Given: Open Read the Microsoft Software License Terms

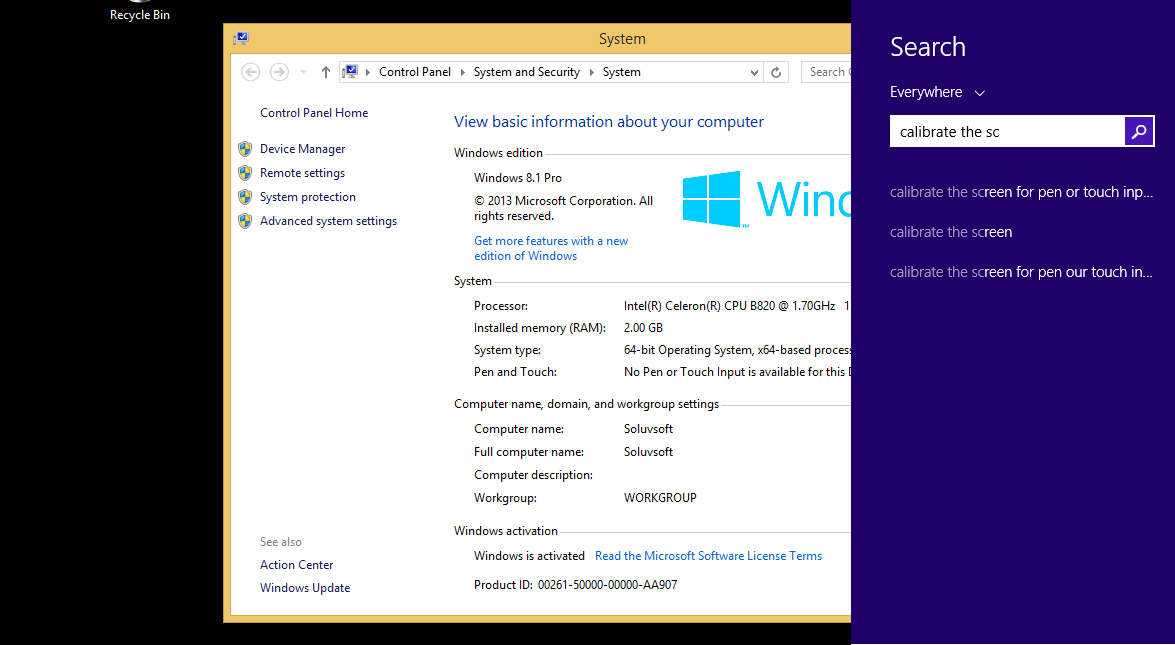Looking at the screenshot, I should 708,556.
